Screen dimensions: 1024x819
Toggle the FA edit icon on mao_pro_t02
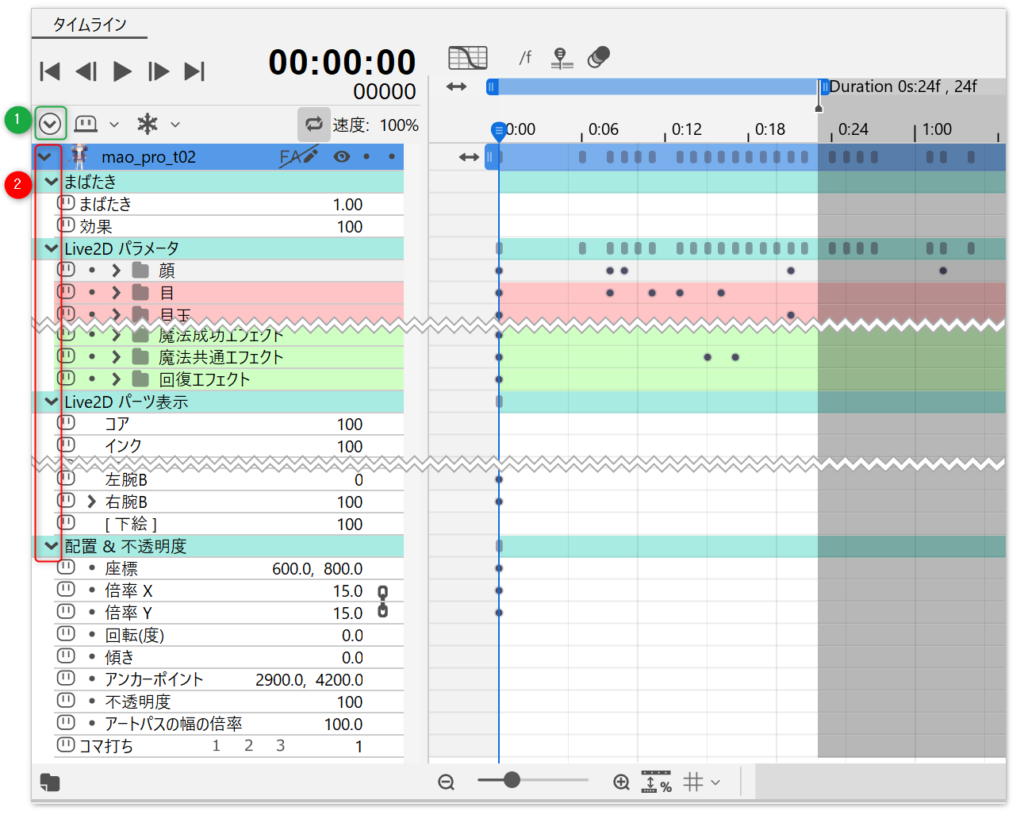pyautogui.click(x=298, y=157)
